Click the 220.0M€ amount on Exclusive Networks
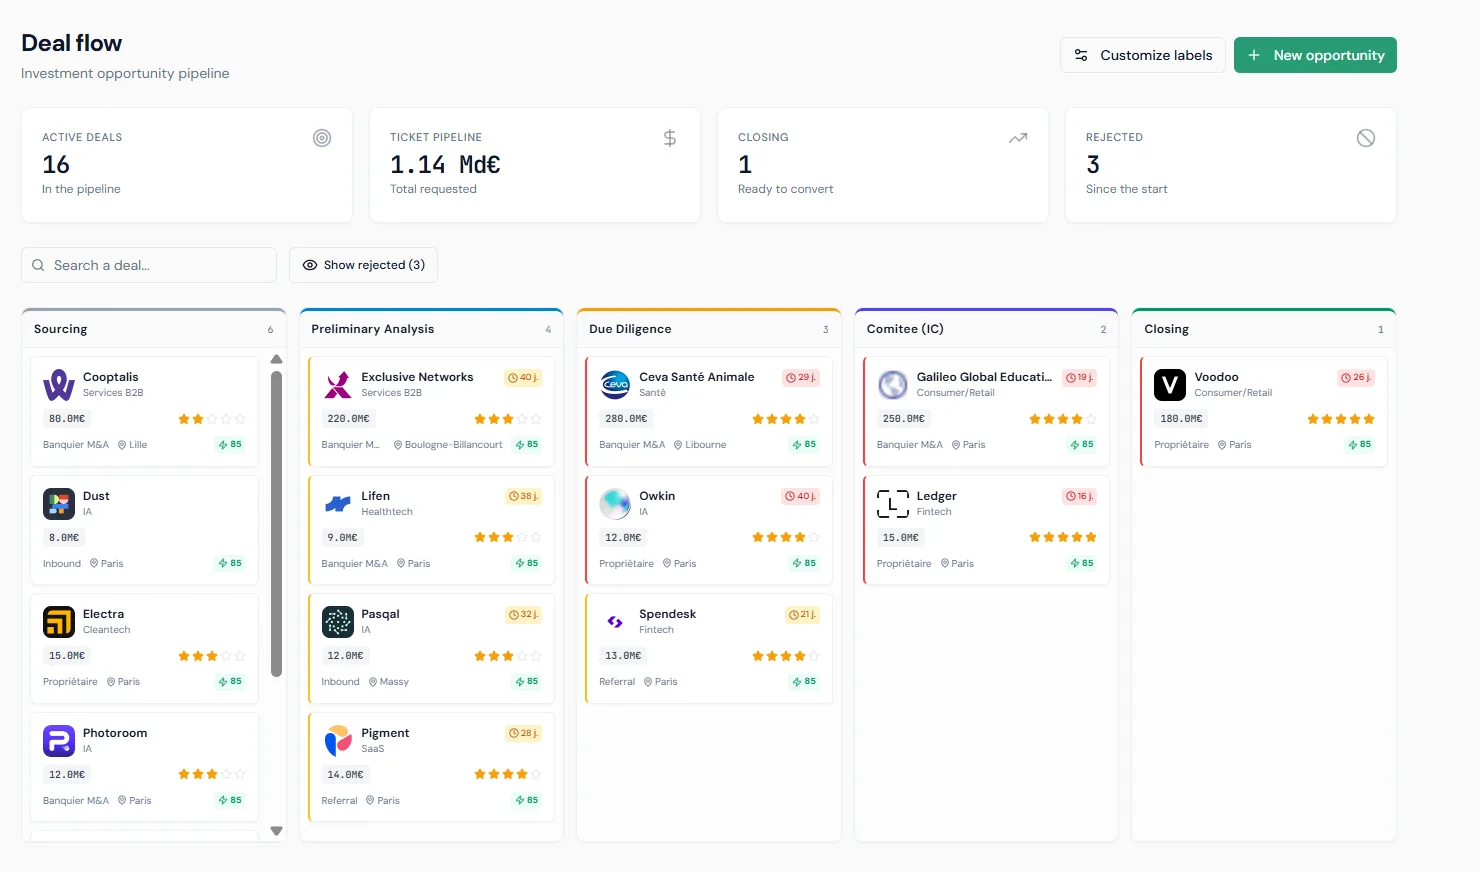Image resolution: width=1480 pixels, height=872 pixels. [x=349, y=419]
